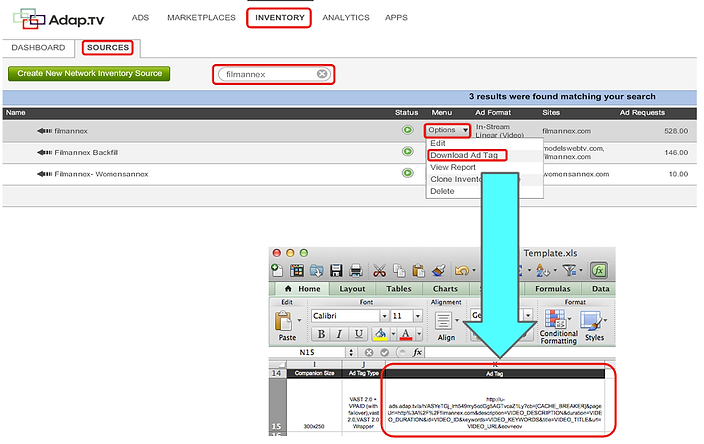The image size is (704, 444).
Task: Click the 528.00 ad requests value
Action: [x=676, y=131]
